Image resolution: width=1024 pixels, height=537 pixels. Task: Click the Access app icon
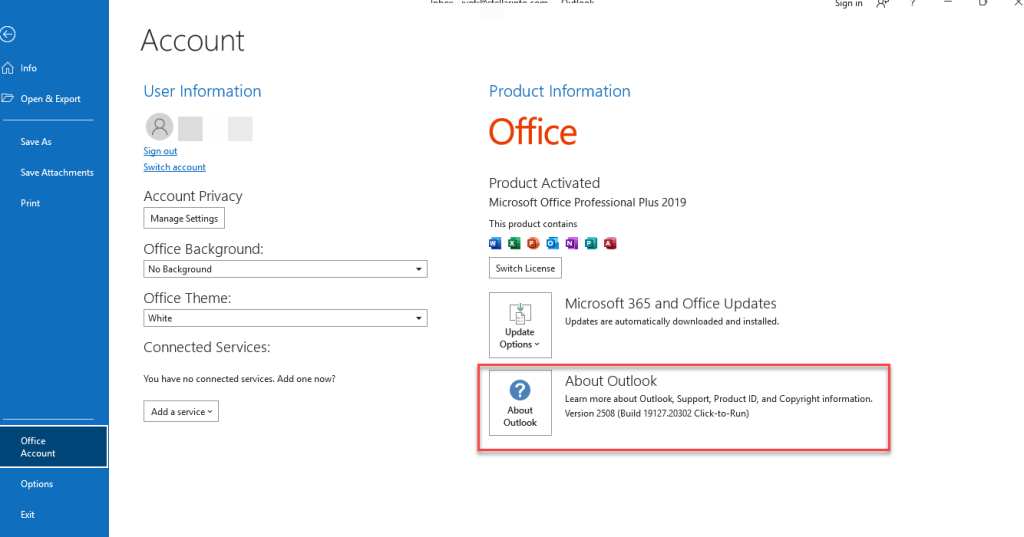pos(610,243)
